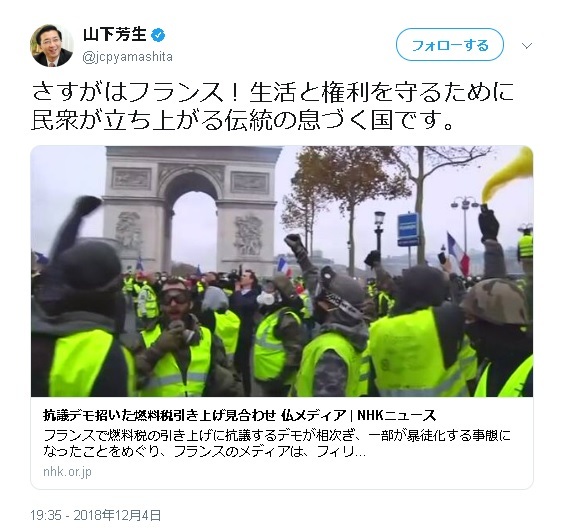This screenshot has height=532, width=565.
Task: Open the yellow-vest protest card image
Action: 282,271
